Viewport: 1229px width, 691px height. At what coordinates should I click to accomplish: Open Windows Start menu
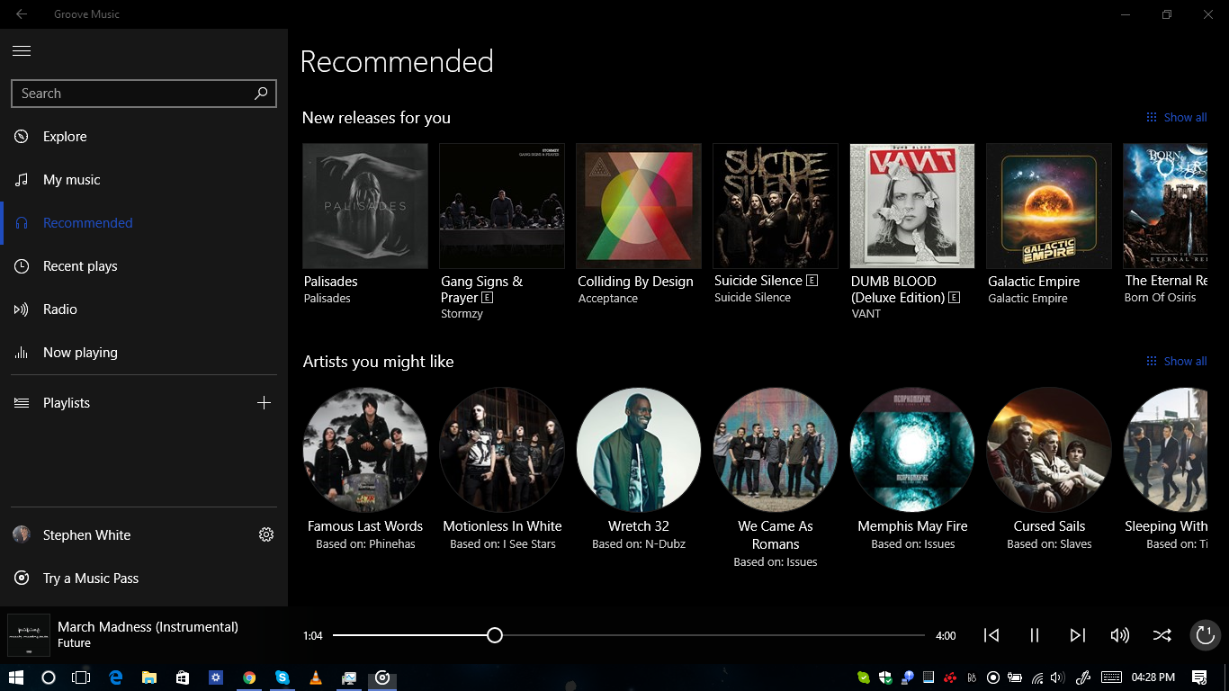click(16, 677)
